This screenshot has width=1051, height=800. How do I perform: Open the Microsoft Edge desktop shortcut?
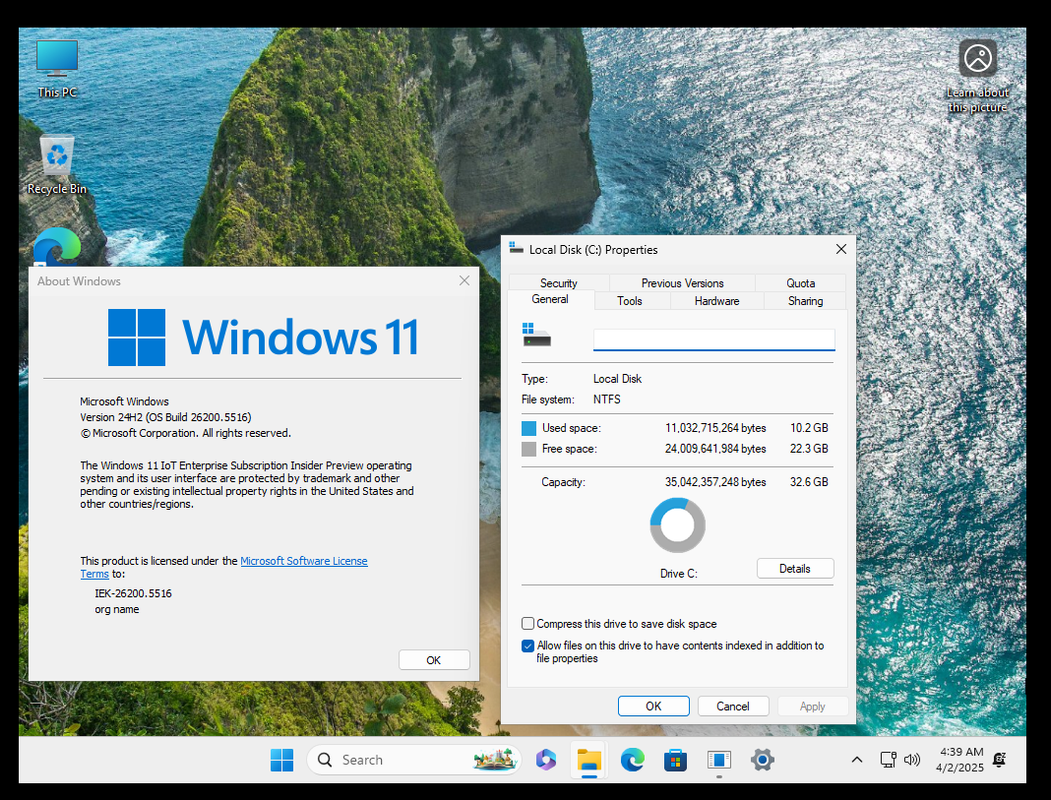click(57, 247)
